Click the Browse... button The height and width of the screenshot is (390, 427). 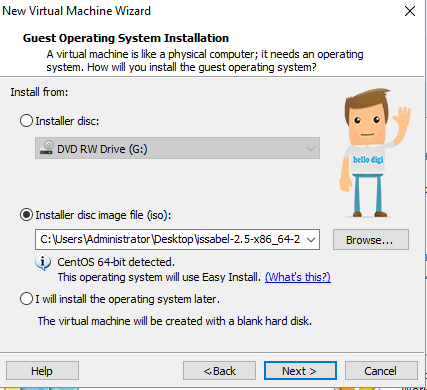pyautogui.click(x=371, y=240)
